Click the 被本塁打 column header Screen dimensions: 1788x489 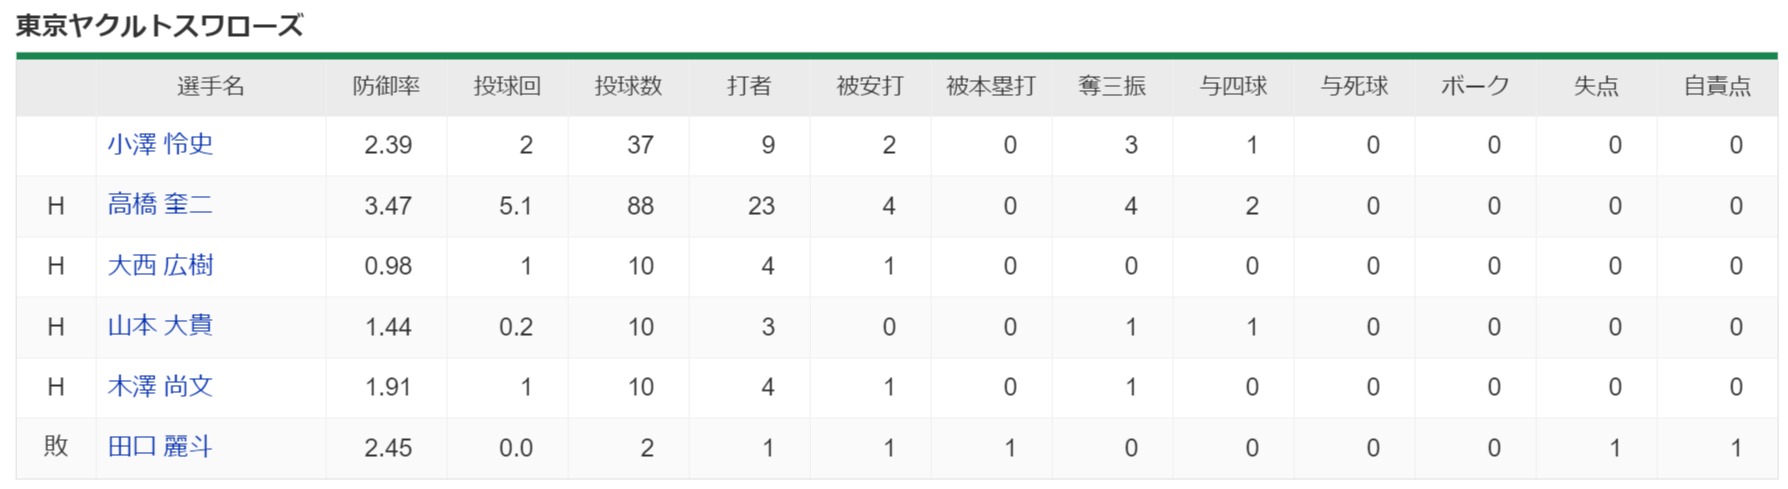[991, 87]
